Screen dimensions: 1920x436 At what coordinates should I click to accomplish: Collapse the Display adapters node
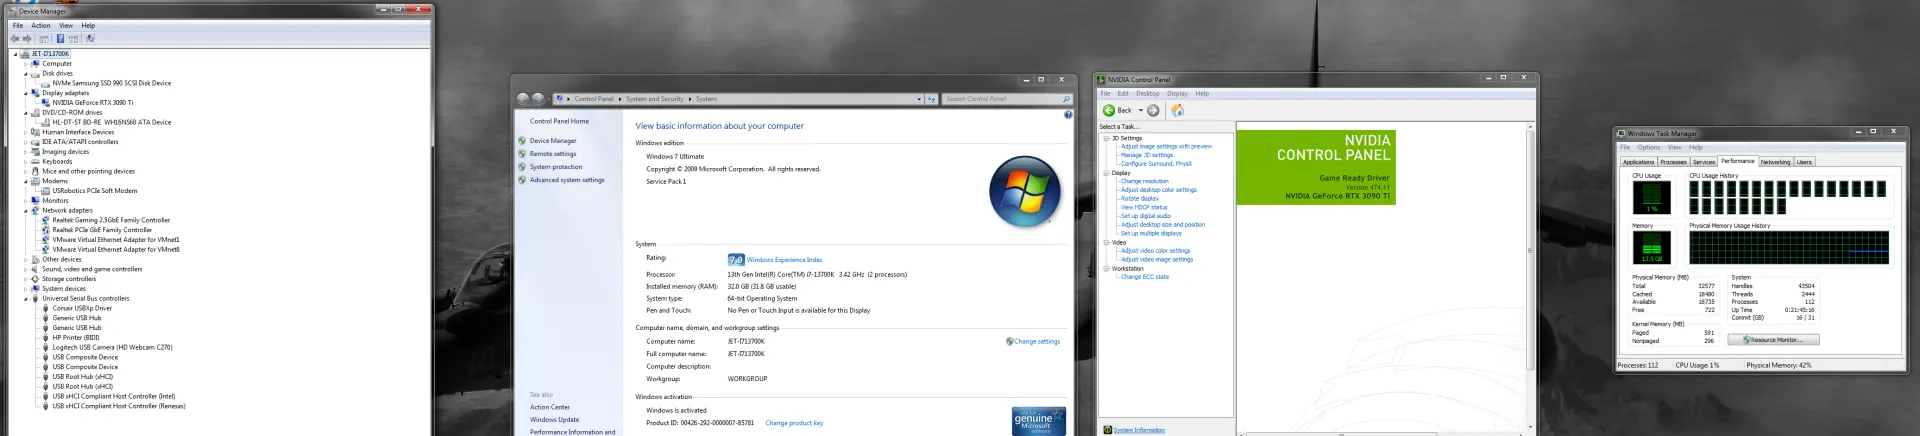tap(26, 93)
